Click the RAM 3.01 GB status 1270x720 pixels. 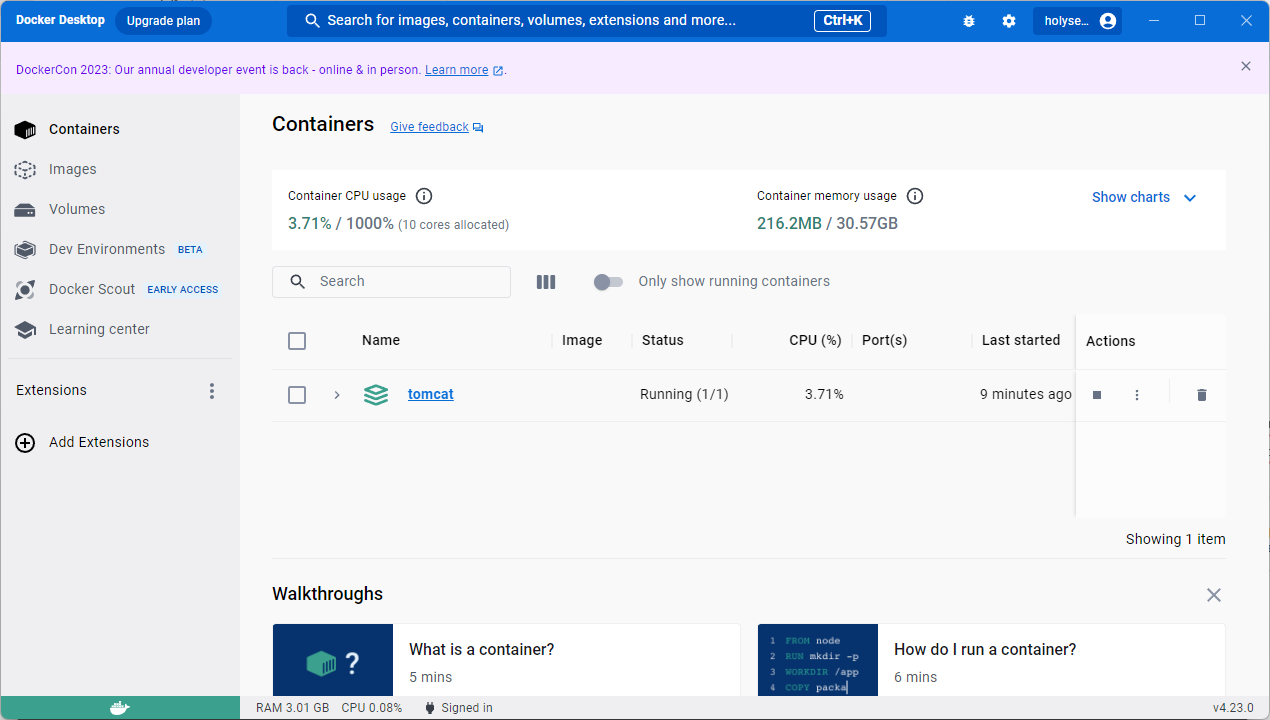[x=292, y=708]
